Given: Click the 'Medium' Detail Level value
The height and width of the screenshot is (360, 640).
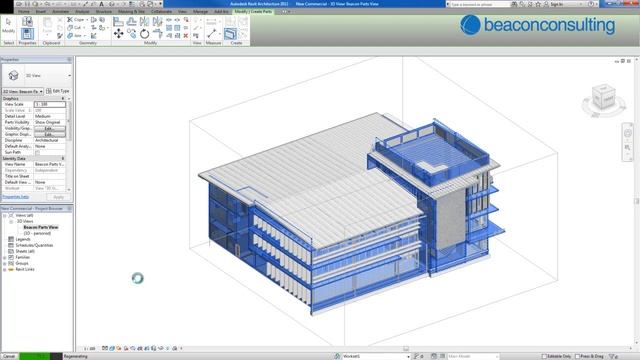Looking at the screenshot, I should (49, 116).
